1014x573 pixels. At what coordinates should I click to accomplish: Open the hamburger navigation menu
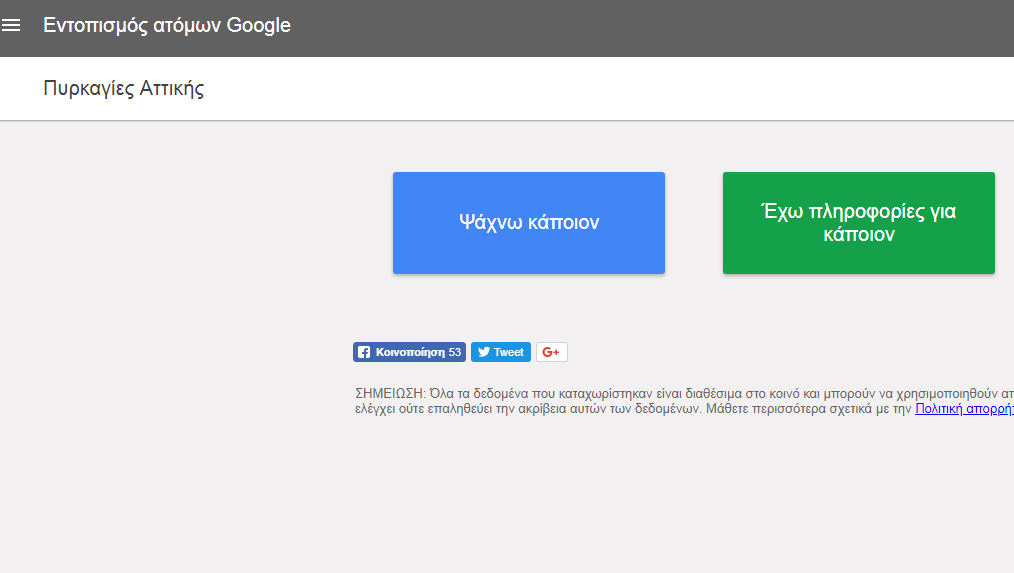pos(11,25)
